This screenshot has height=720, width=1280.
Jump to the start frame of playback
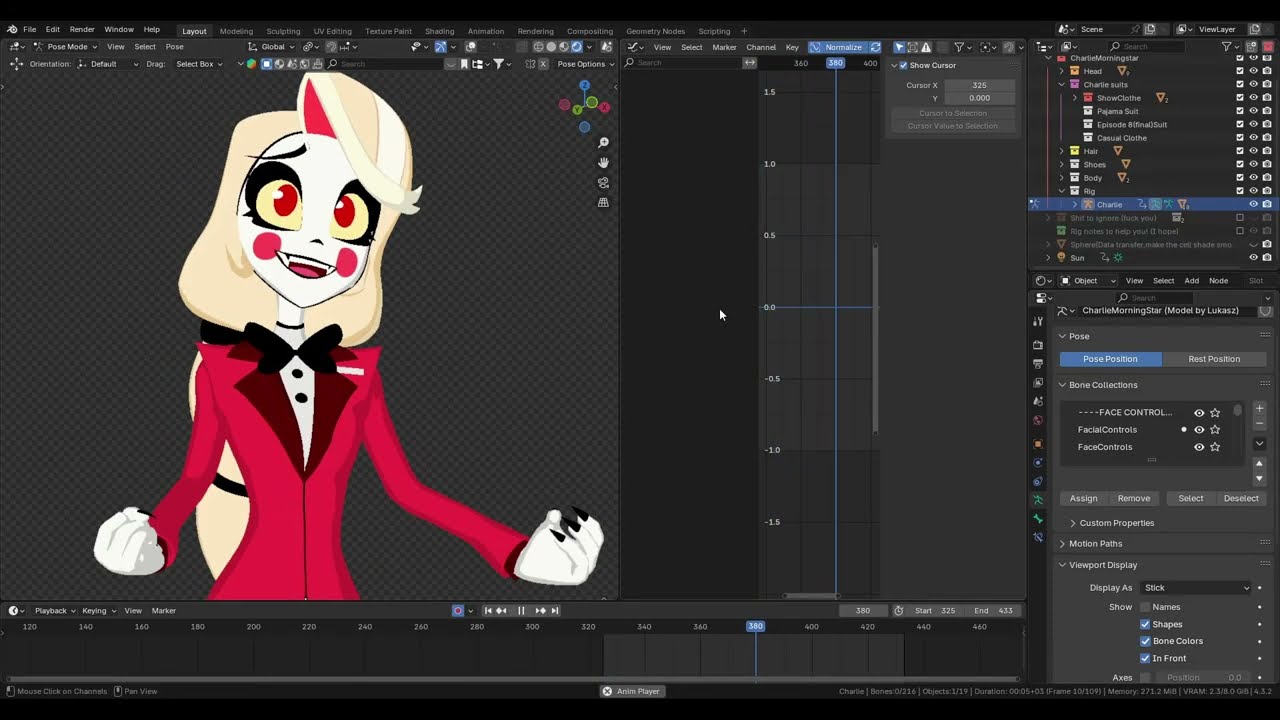(488, 611)
